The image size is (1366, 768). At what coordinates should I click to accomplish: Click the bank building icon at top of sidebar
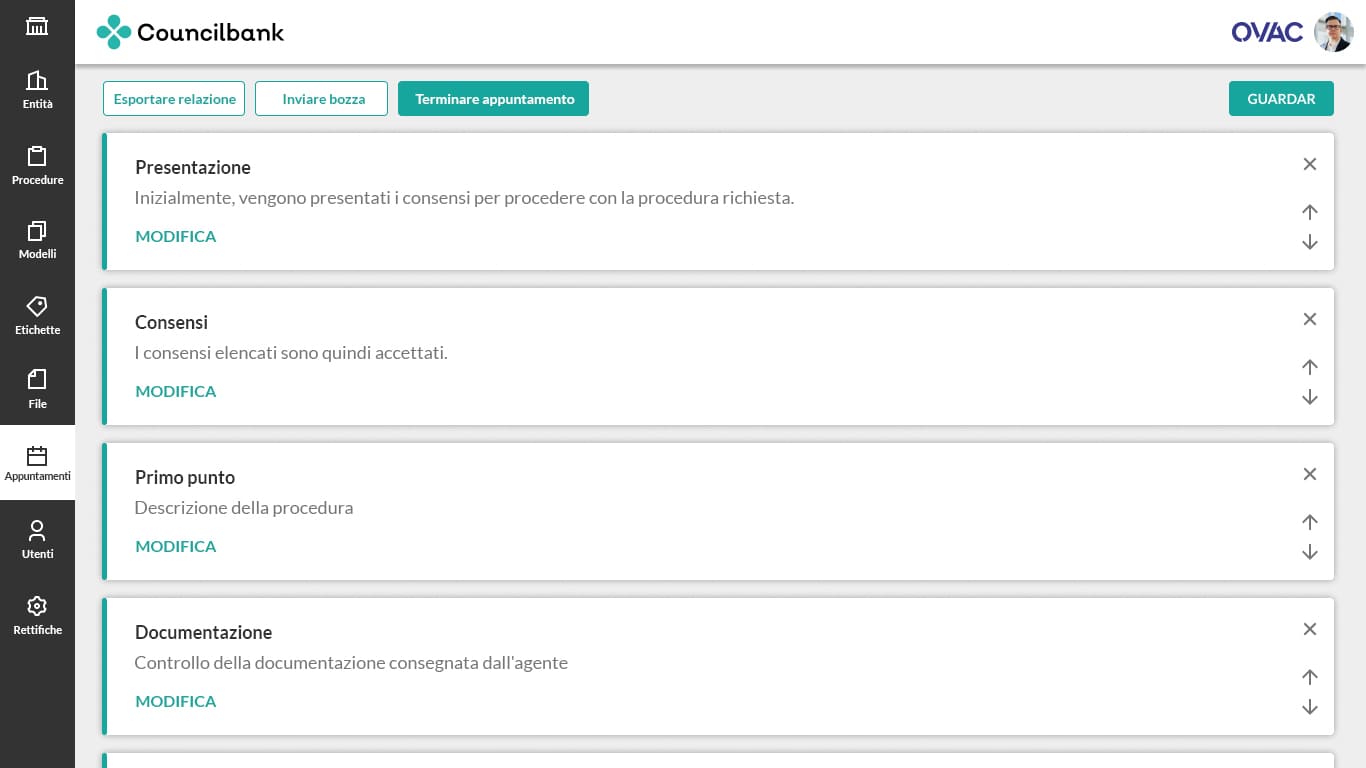[x=37, y=27]
